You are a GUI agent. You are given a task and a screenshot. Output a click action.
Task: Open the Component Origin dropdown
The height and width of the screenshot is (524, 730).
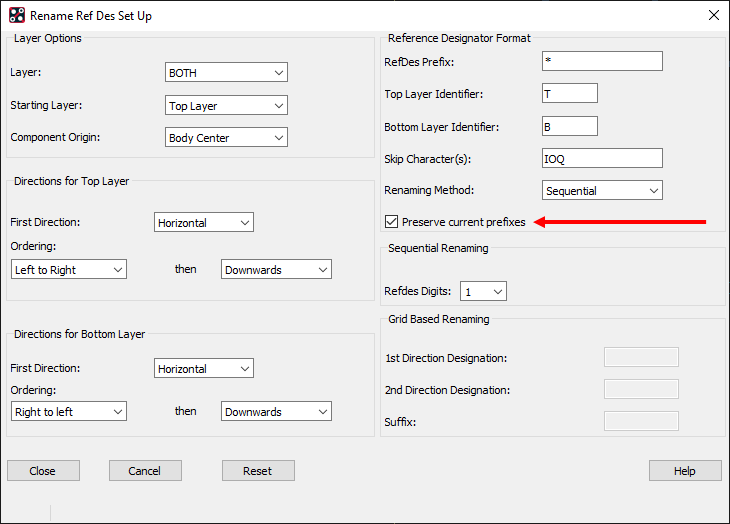[x=226, y=137]
